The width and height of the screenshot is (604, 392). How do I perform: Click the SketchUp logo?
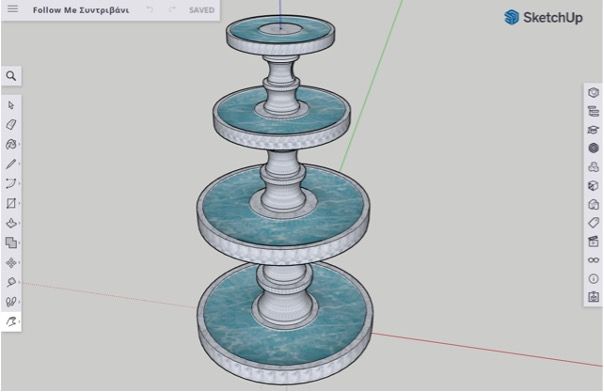point(543,17)
